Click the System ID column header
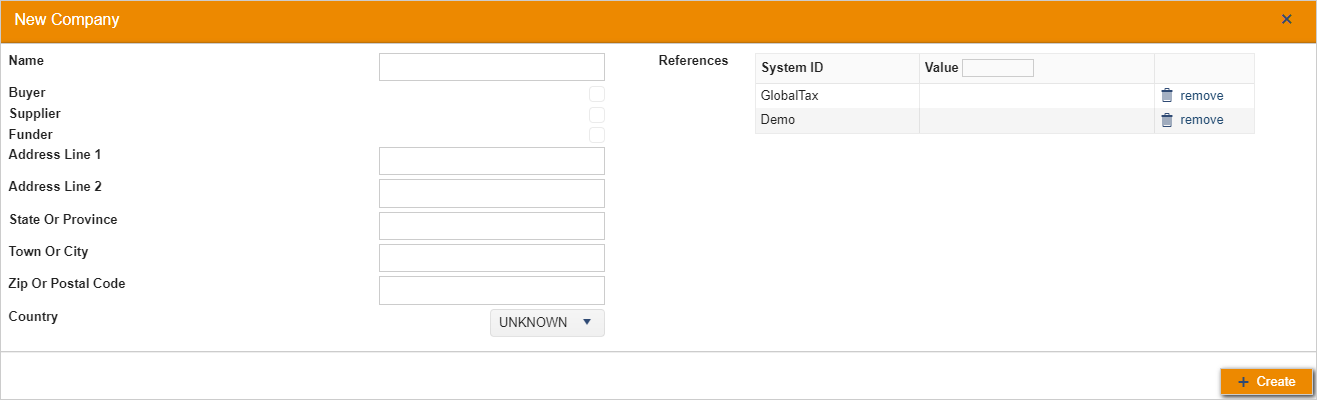This screenshot has height=400, width=1317. (792, 68)
